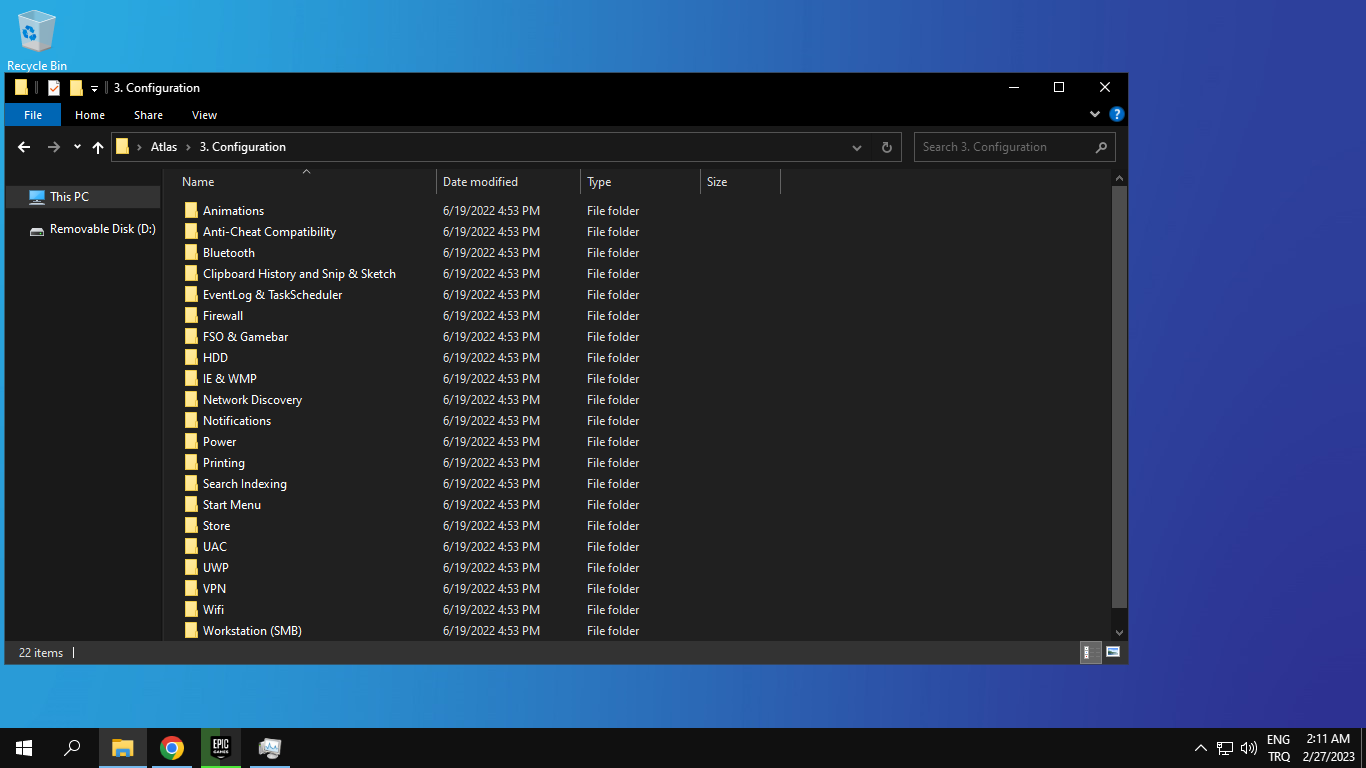Launch Epic Games Launcher from taskbar
This screenshot has width=1366, height=768.
tap(221, 748)
